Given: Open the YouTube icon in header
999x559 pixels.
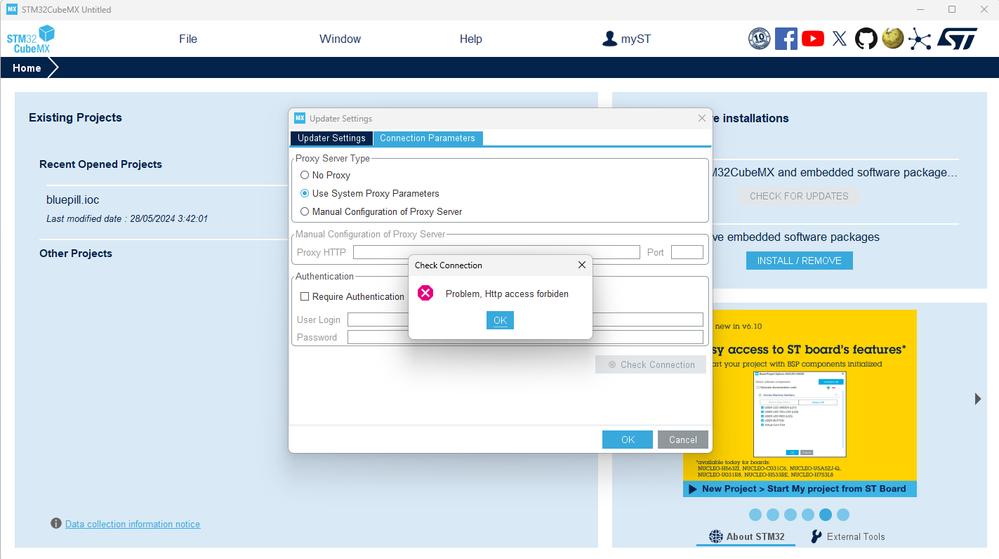Looking at the screenshot, I should (812, 39).
